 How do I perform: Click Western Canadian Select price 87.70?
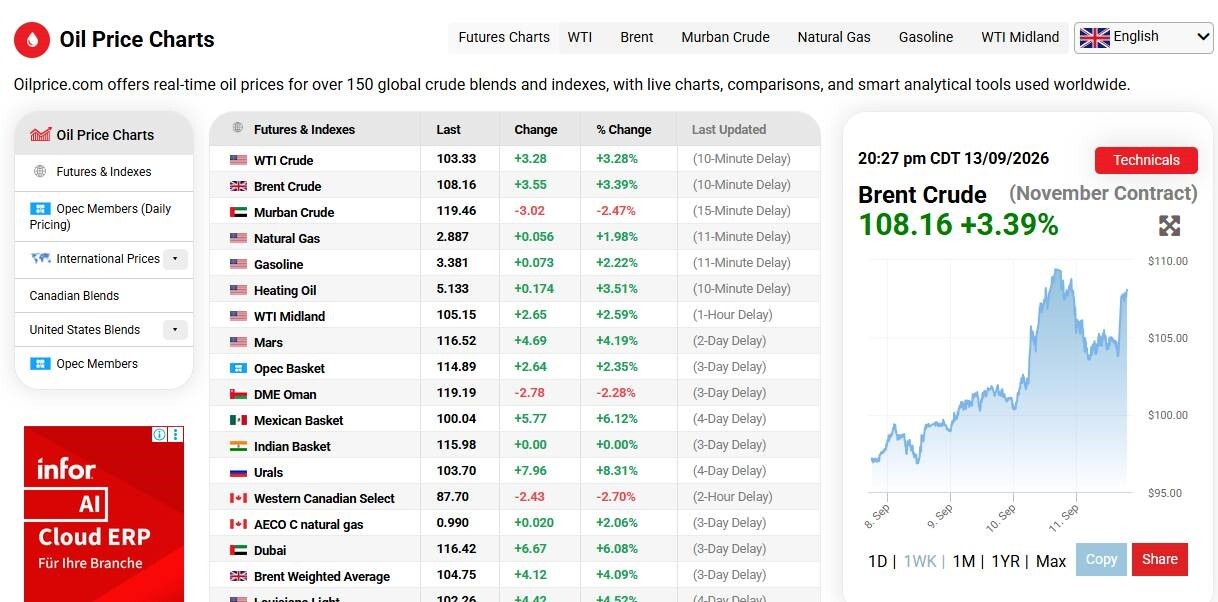tap(453, 497)
